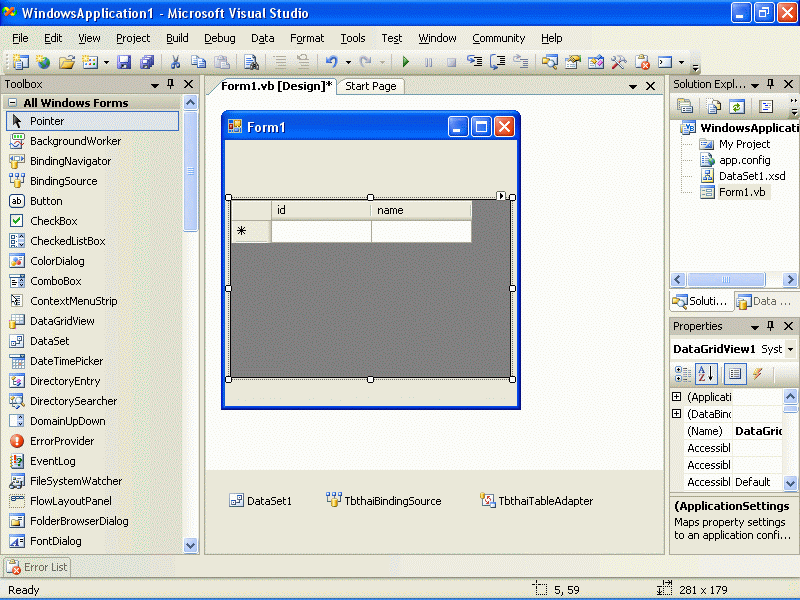
Task: Toggle auto-hide pin on Properties panel
Action: (770, 326)
